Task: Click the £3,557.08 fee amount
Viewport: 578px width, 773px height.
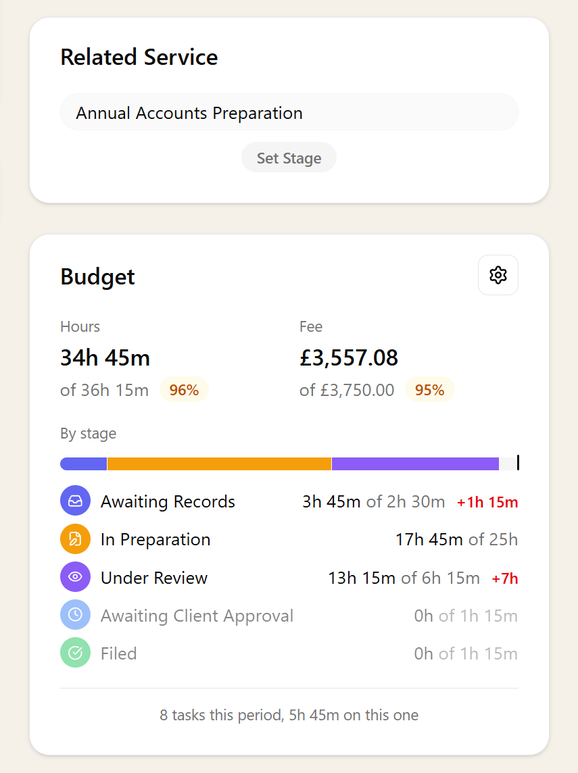Action: (349, 357)
